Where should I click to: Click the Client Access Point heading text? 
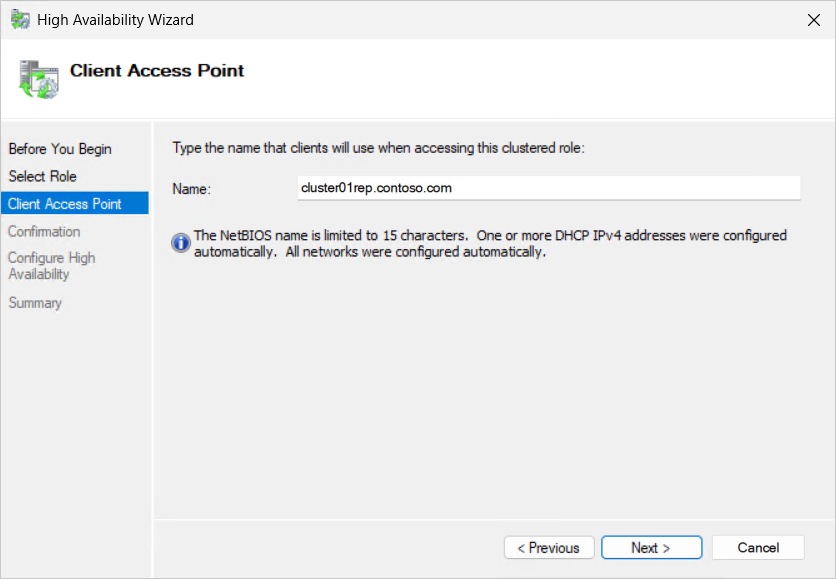click(157, 70)
